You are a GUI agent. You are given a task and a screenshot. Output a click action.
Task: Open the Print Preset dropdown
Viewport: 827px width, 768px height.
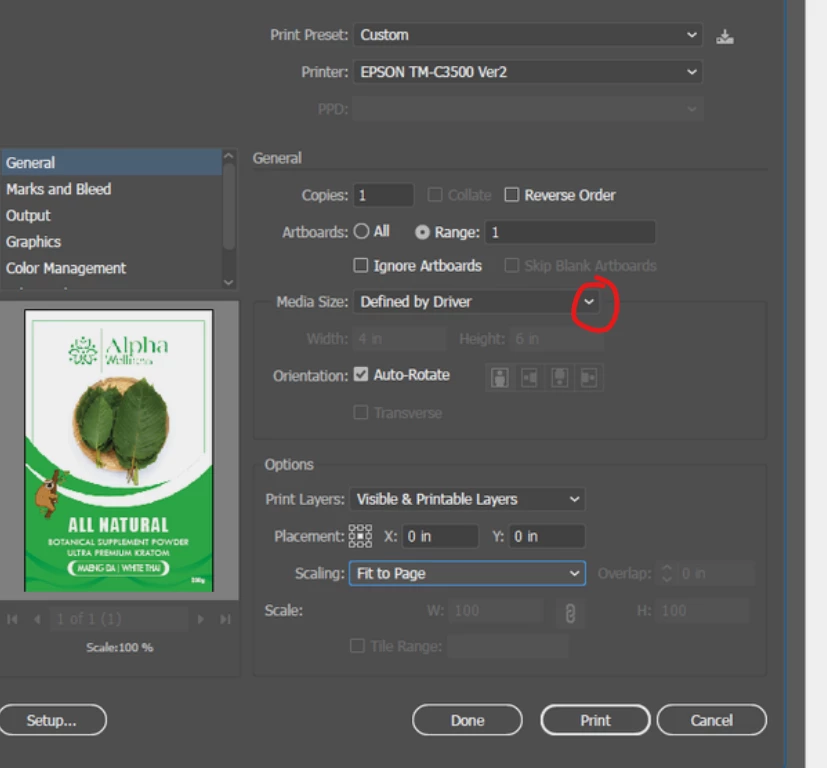click(x=527, y=35)
